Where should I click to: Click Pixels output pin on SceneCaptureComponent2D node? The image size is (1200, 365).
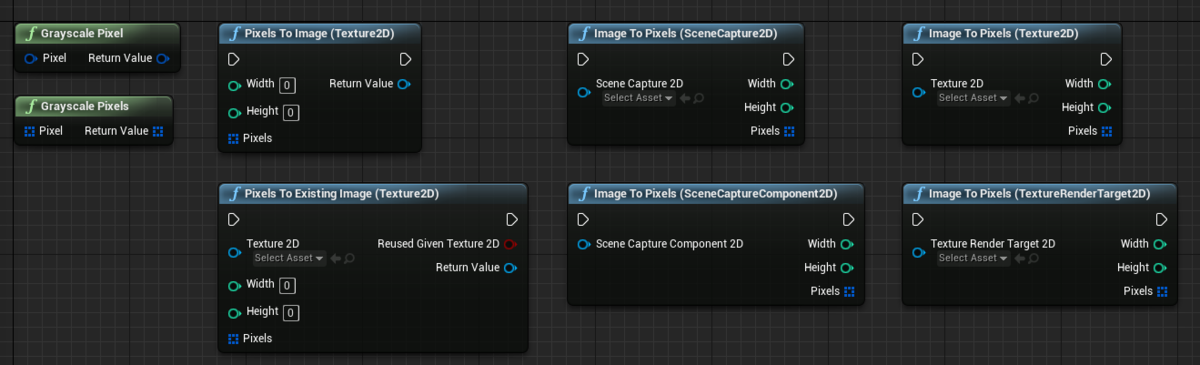[x=849, y=291]
